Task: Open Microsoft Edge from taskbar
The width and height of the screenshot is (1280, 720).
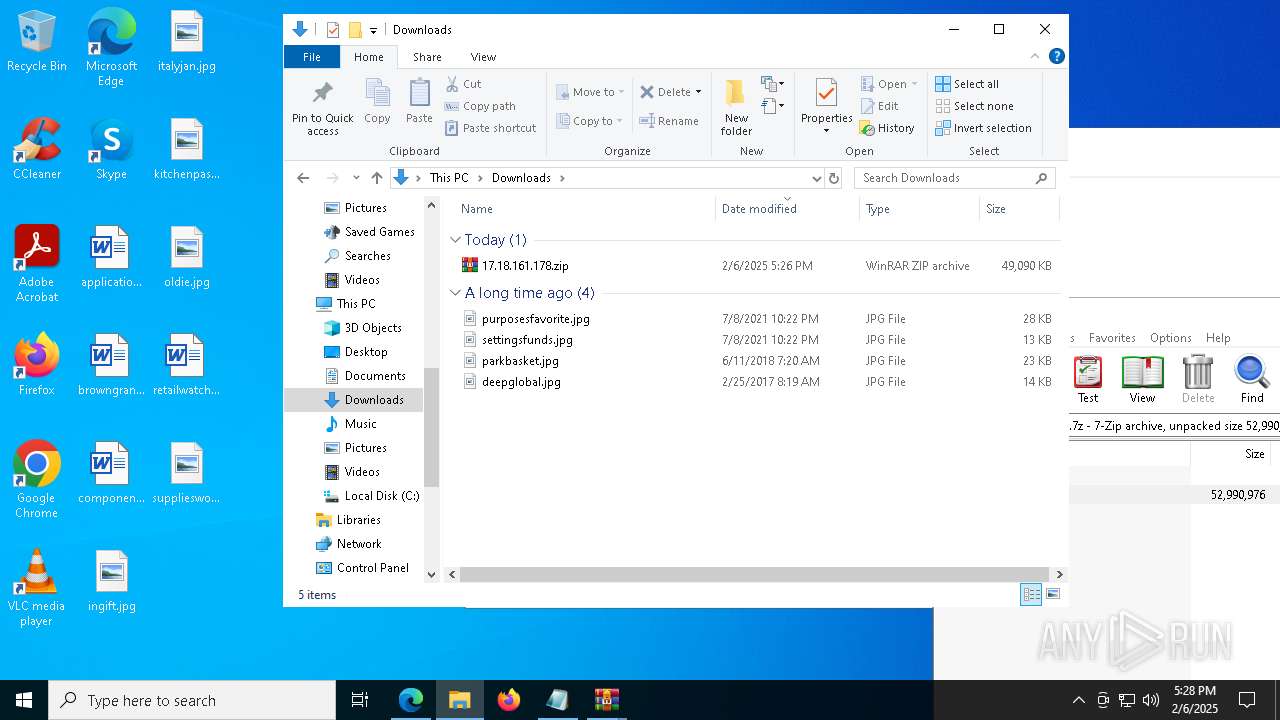Action: click(411, 700)
